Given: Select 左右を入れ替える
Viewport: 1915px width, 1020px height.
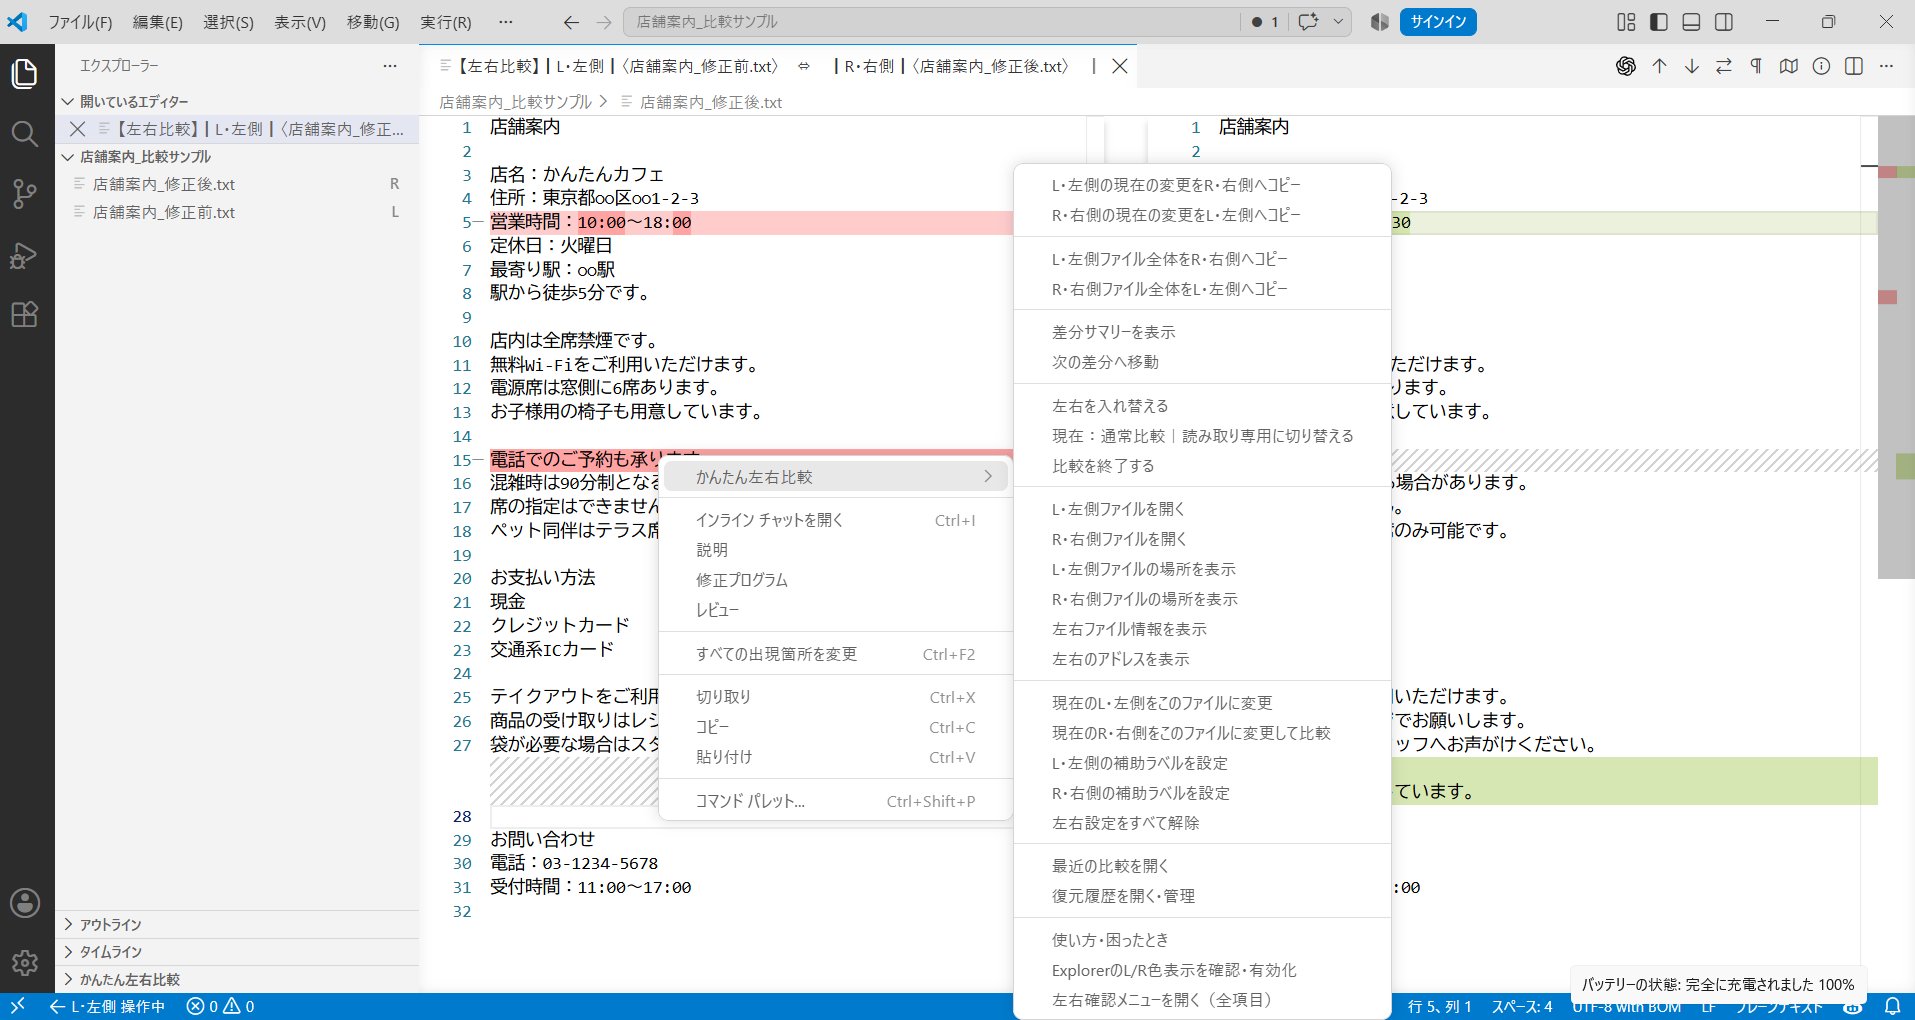Looking at the screenshot, I should (1202, 406).
